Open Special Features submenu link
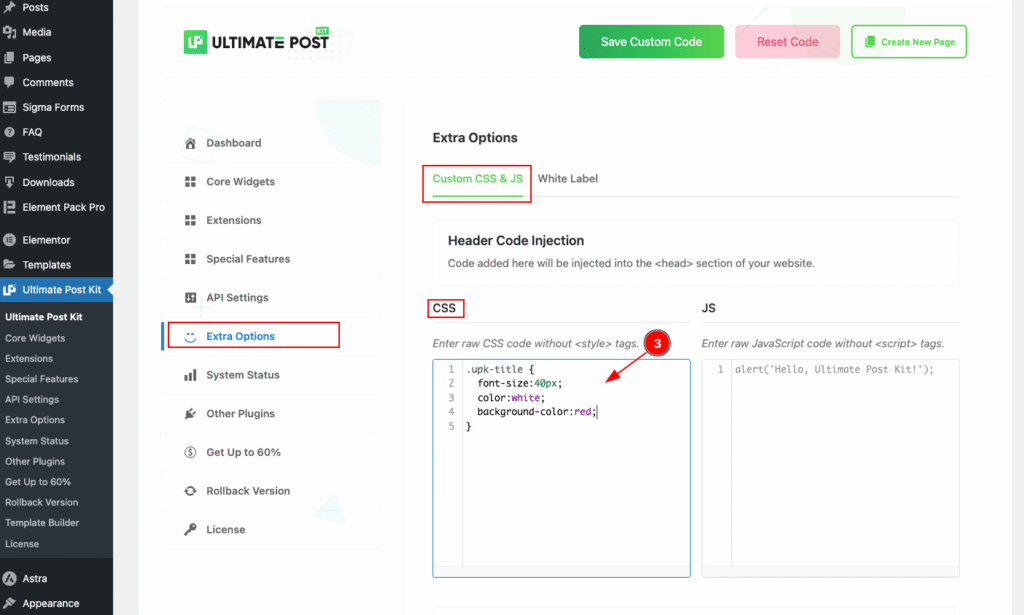Viewport: 1024px width, 615px height. click(x=41, y=379)
